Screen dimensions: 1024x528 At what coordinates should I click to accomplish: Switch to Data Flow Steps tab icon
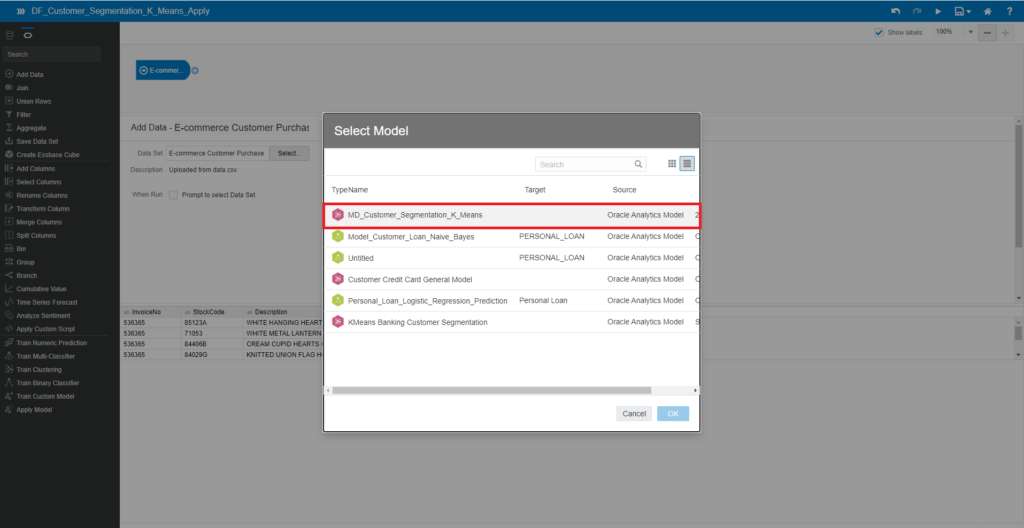coord(28,35)
